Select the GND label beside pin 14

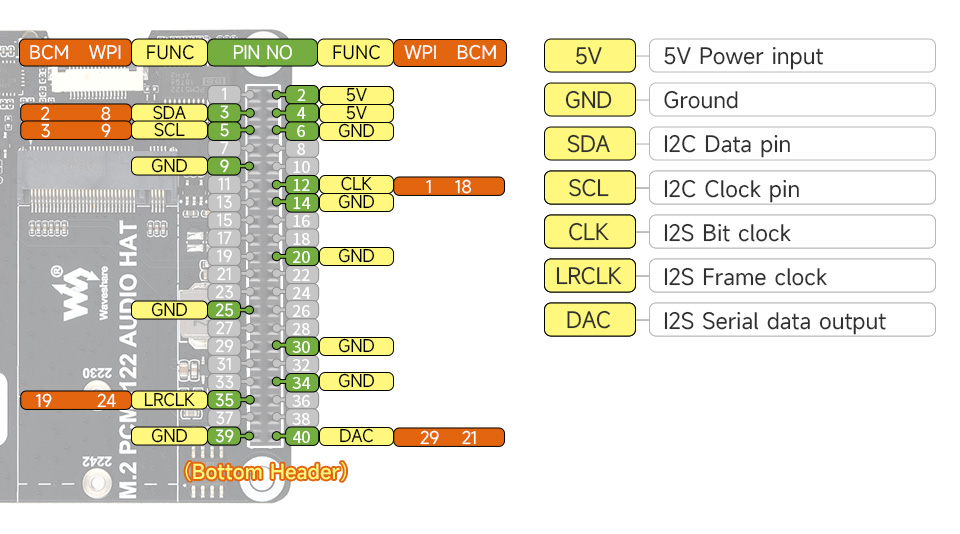click(356, 202)
